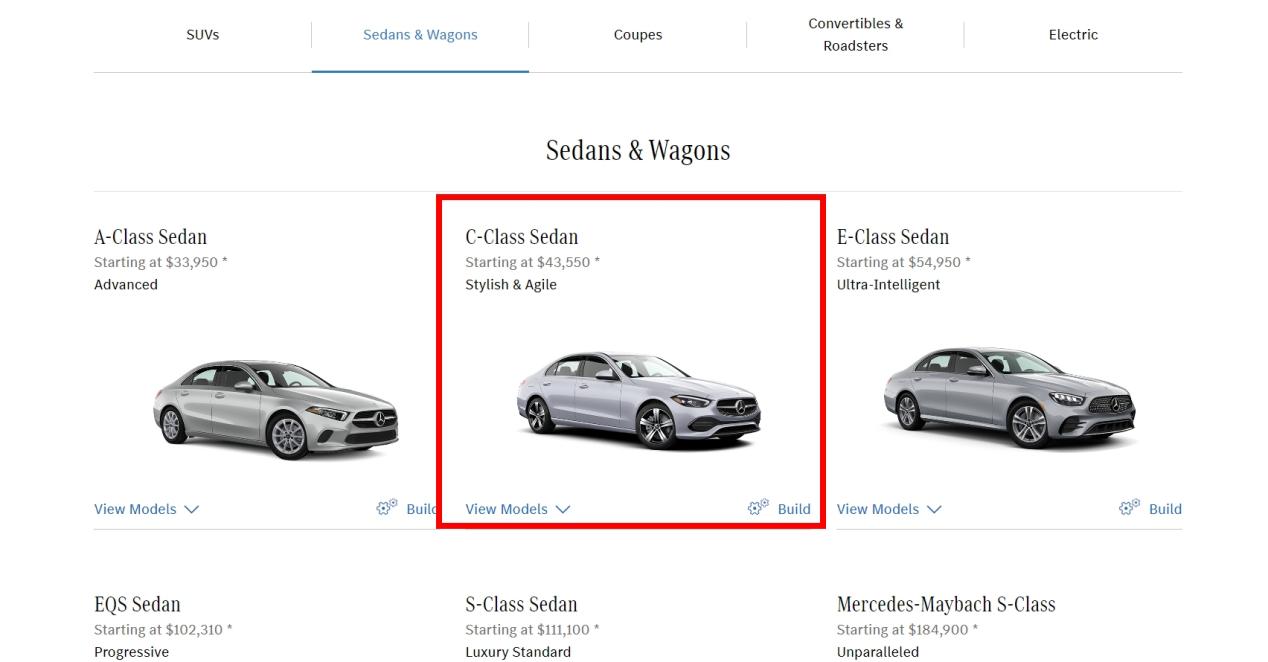Screen dimensions: 1268x662
Task: Click the 'Luxury Standard' tagline
Action: (518, 652)
